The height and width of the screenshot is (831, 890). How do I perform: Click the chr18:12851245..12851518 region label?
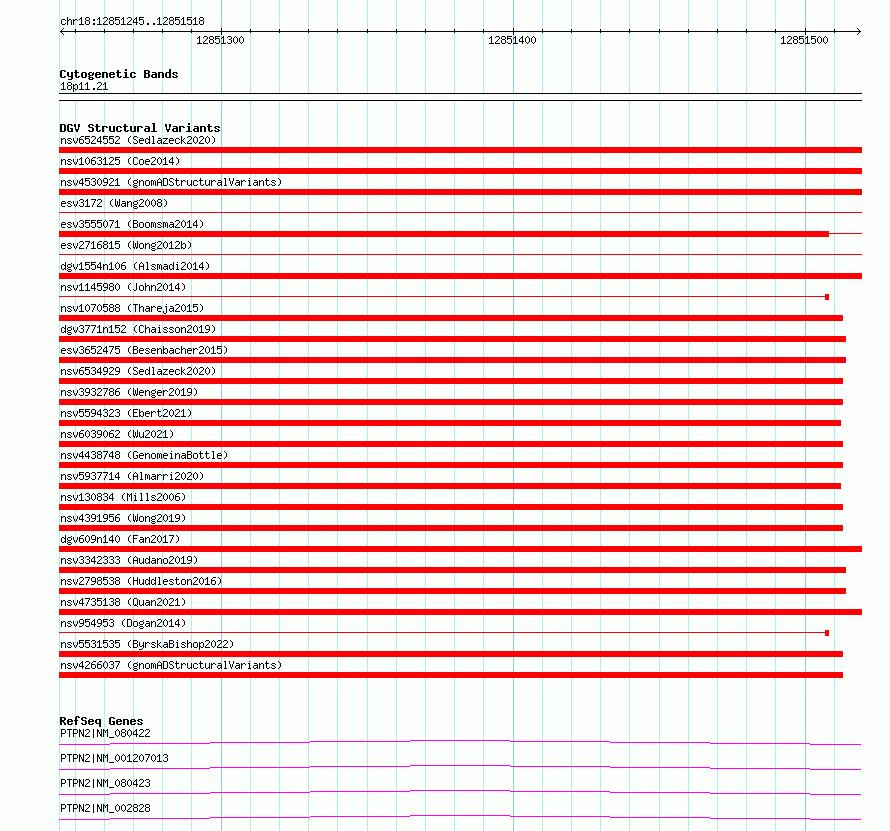tap(132, 22)
